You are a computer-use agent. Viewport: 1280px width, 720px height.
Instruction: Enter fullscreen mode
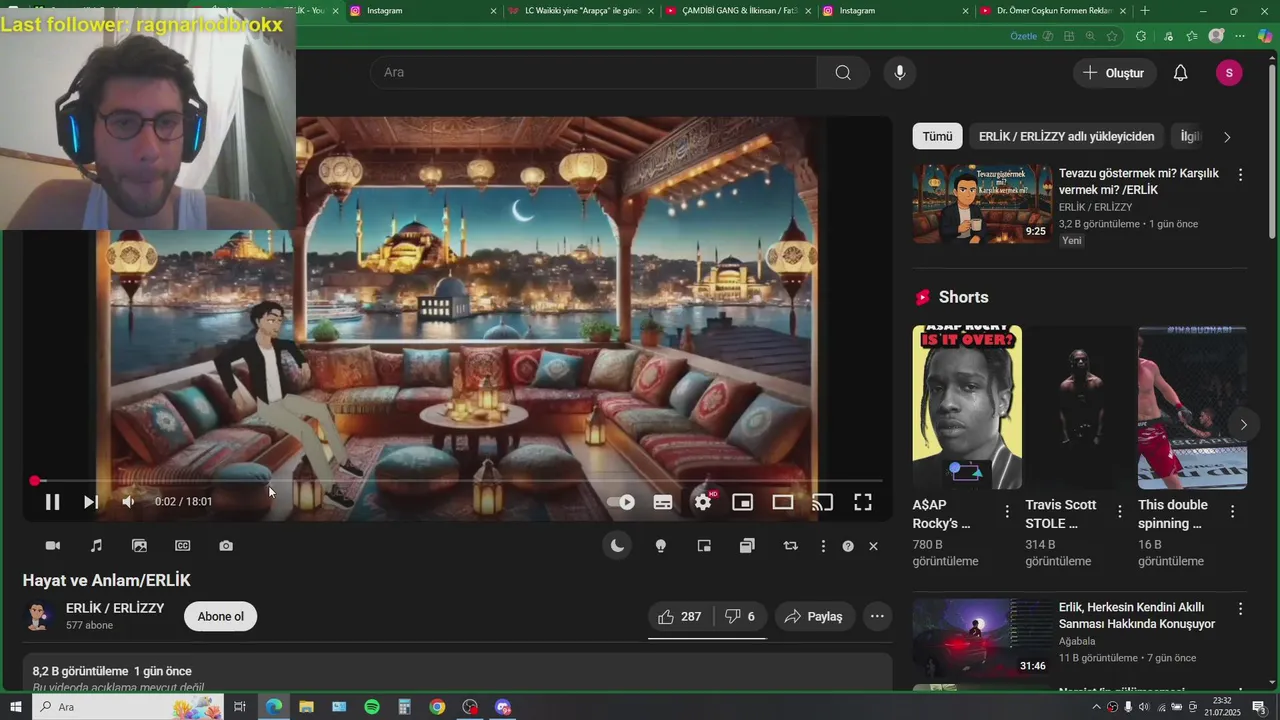(x=863, y=502)
